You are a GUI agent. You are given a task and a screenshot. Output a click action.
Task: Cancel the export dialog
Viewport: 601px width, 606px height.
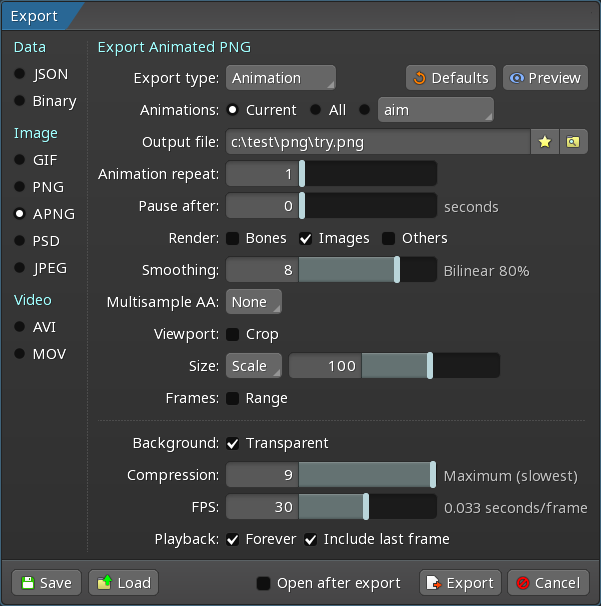[547, 583]
